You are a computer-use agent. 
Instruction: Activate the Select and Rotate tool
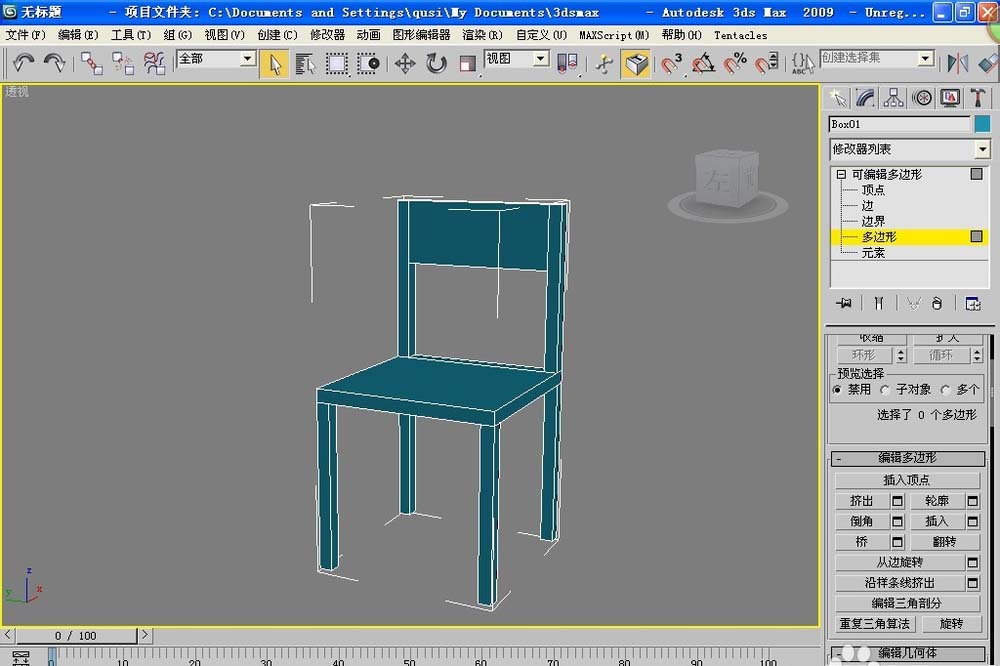436,64
